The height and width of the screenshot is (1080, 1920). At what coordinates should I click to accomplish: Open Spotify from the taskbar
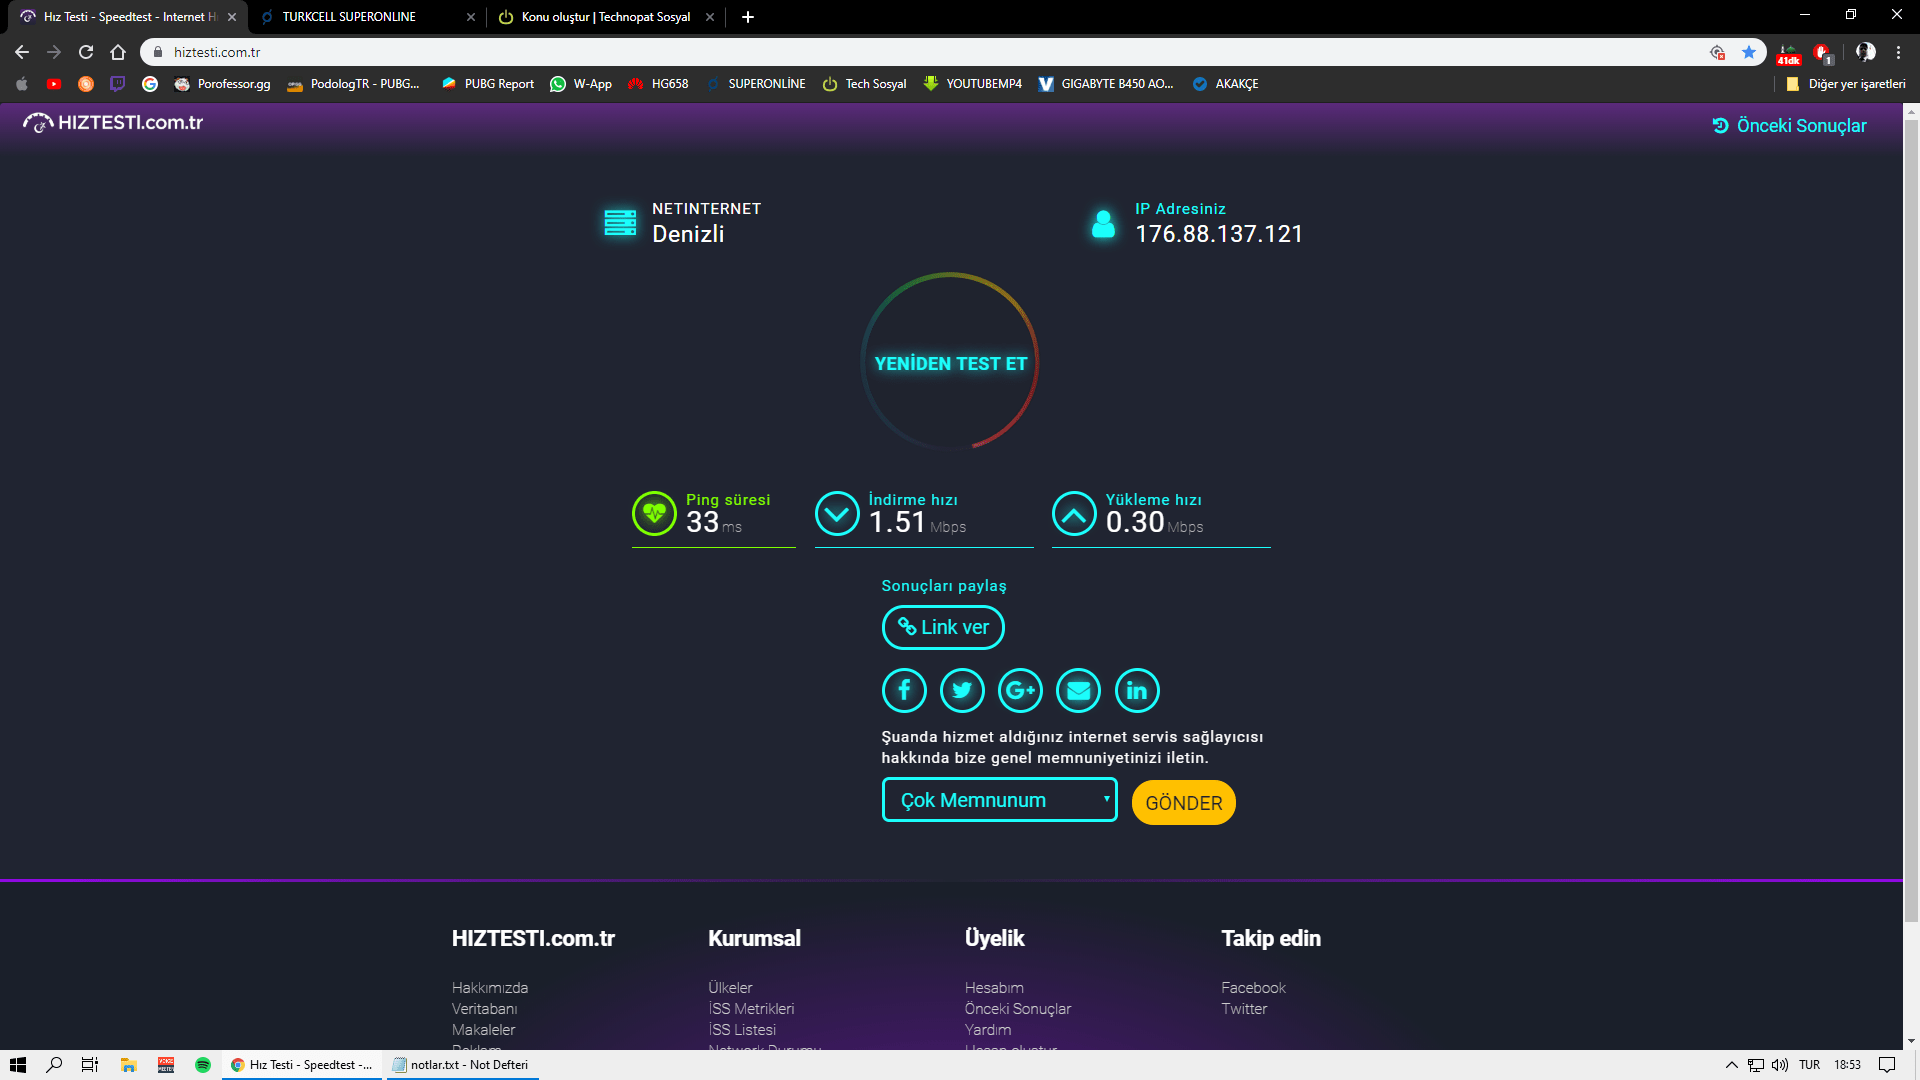(x=203, y=1065)
